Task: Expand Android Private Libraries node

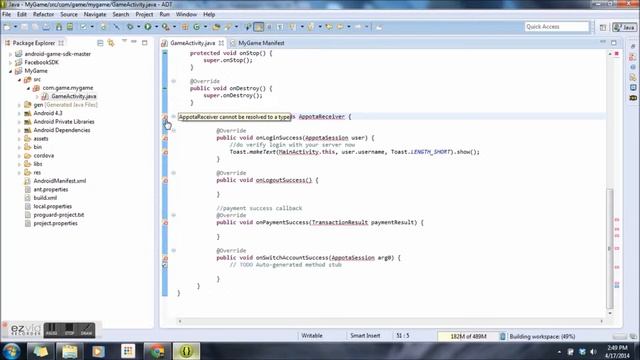Action: coord(20,122)
